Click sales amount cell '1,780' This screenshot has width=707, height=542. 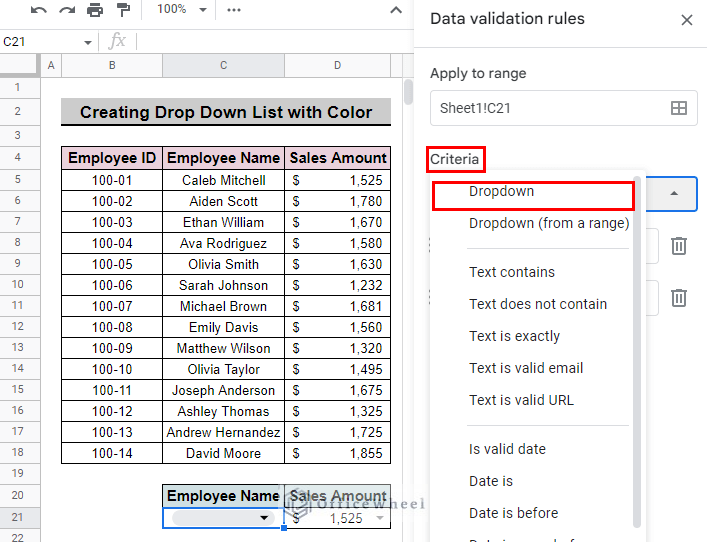click(338, 201)
